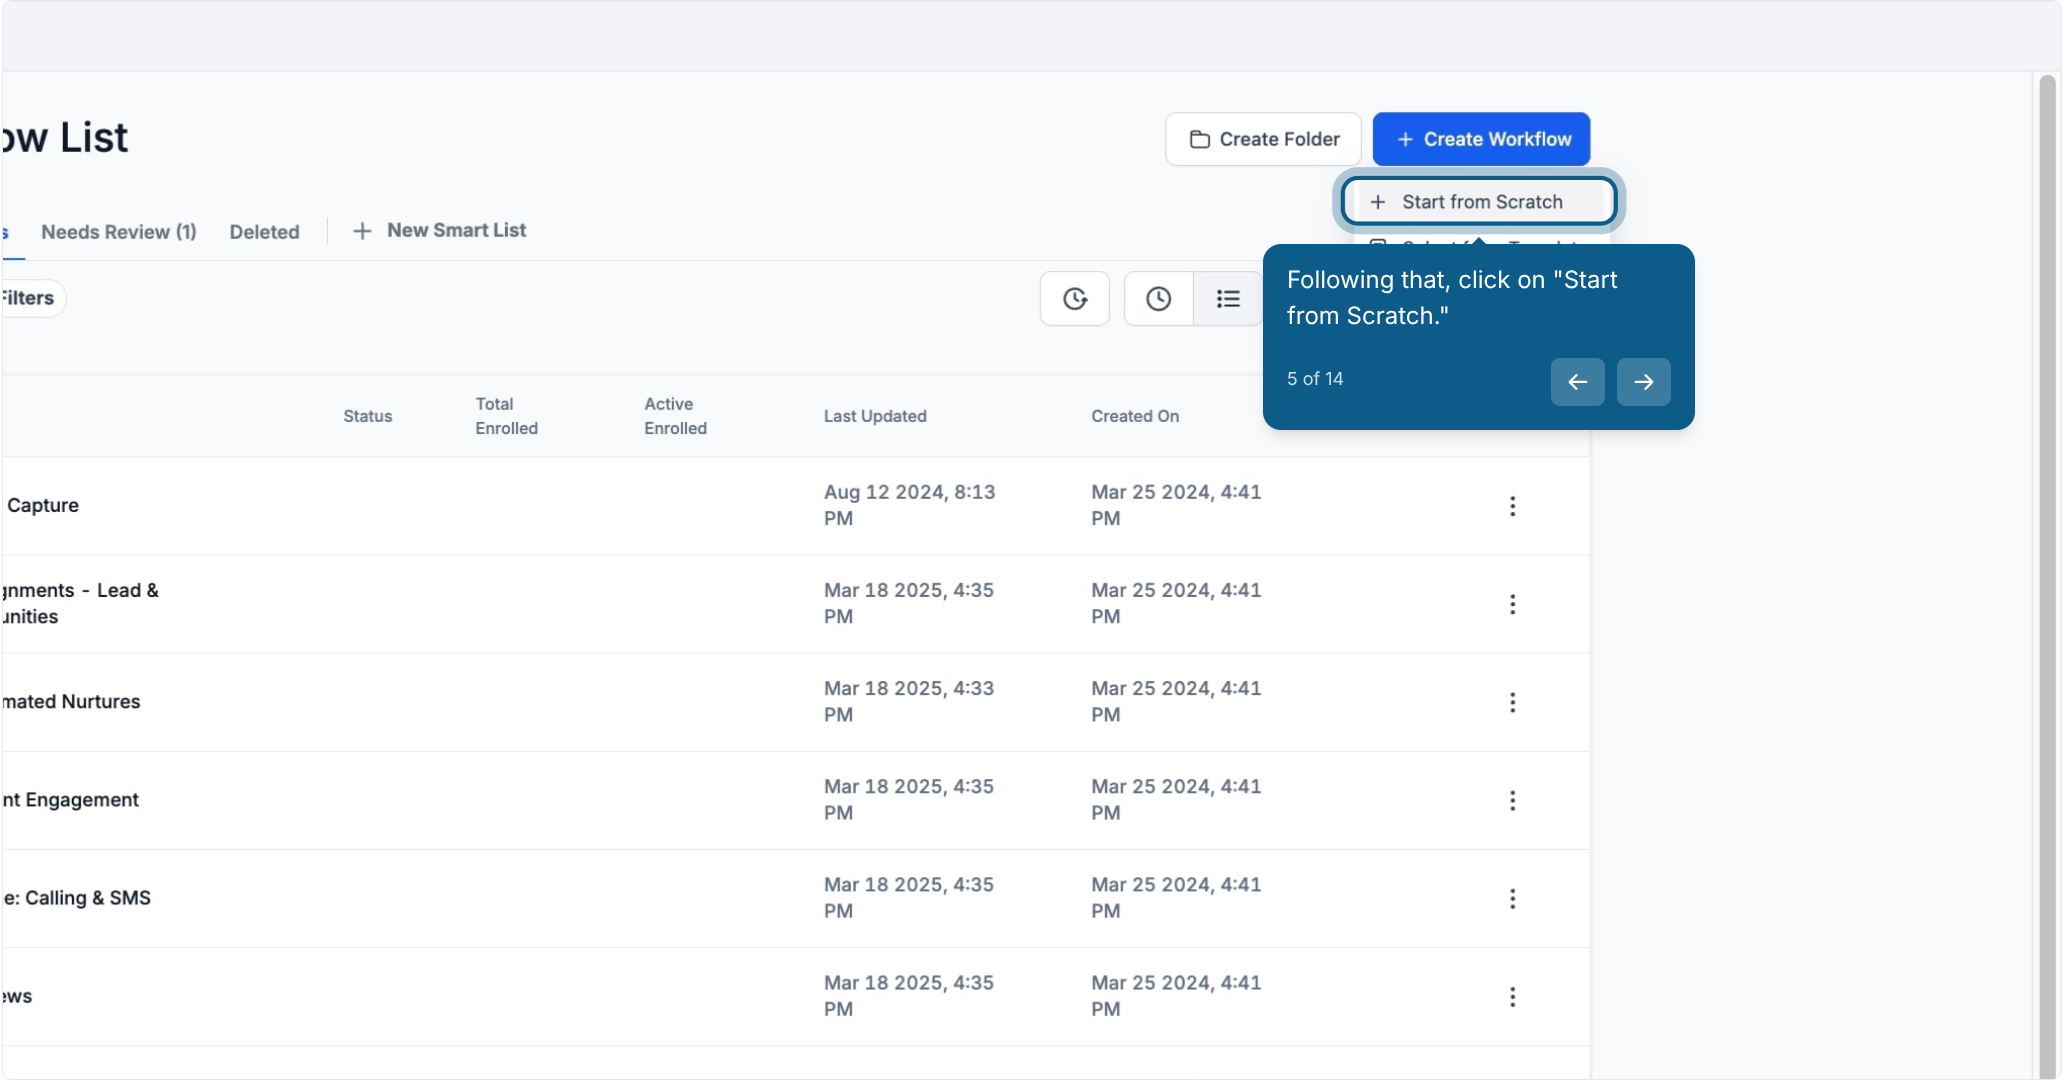Open three-dot menu for Engagement row
This screenshot has width=2064, height=1080.
click(1512, 800)
